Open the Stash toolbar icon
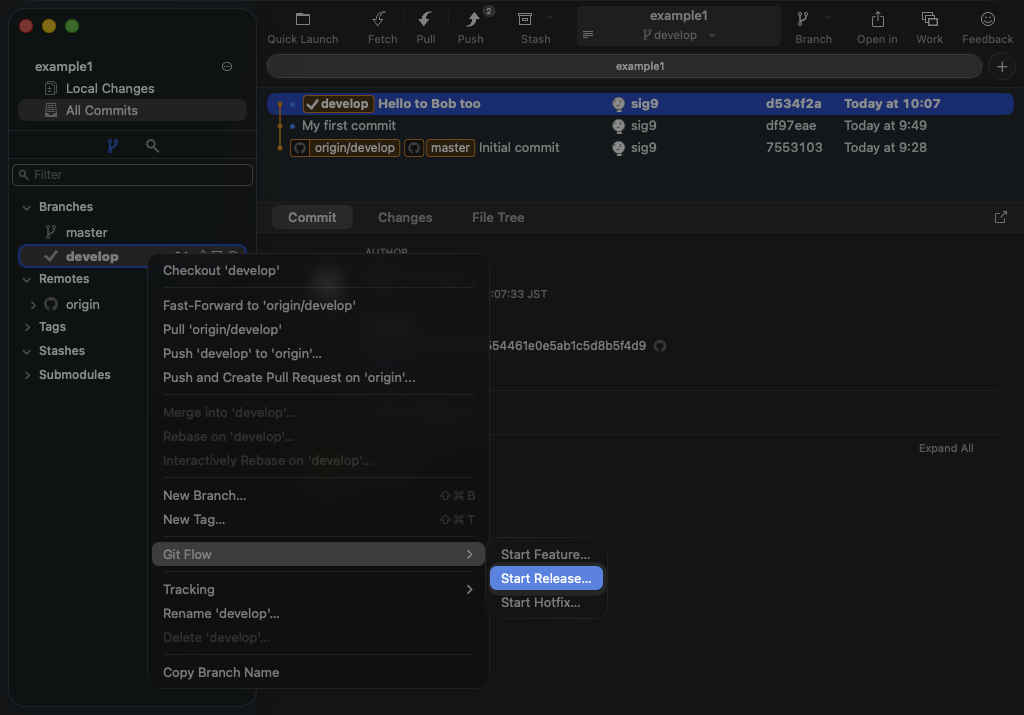1024x715 pixels. 525,20
